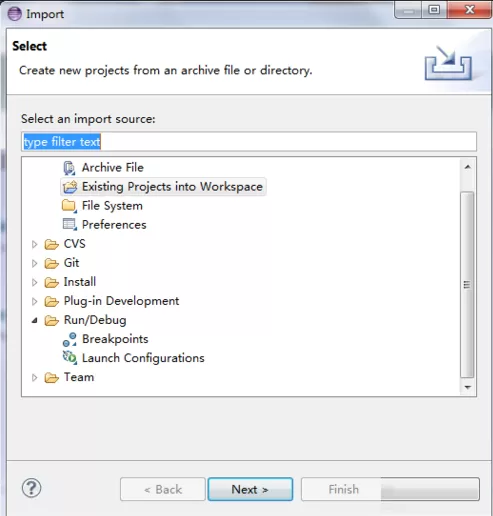Click the Back button

(163, 489)
